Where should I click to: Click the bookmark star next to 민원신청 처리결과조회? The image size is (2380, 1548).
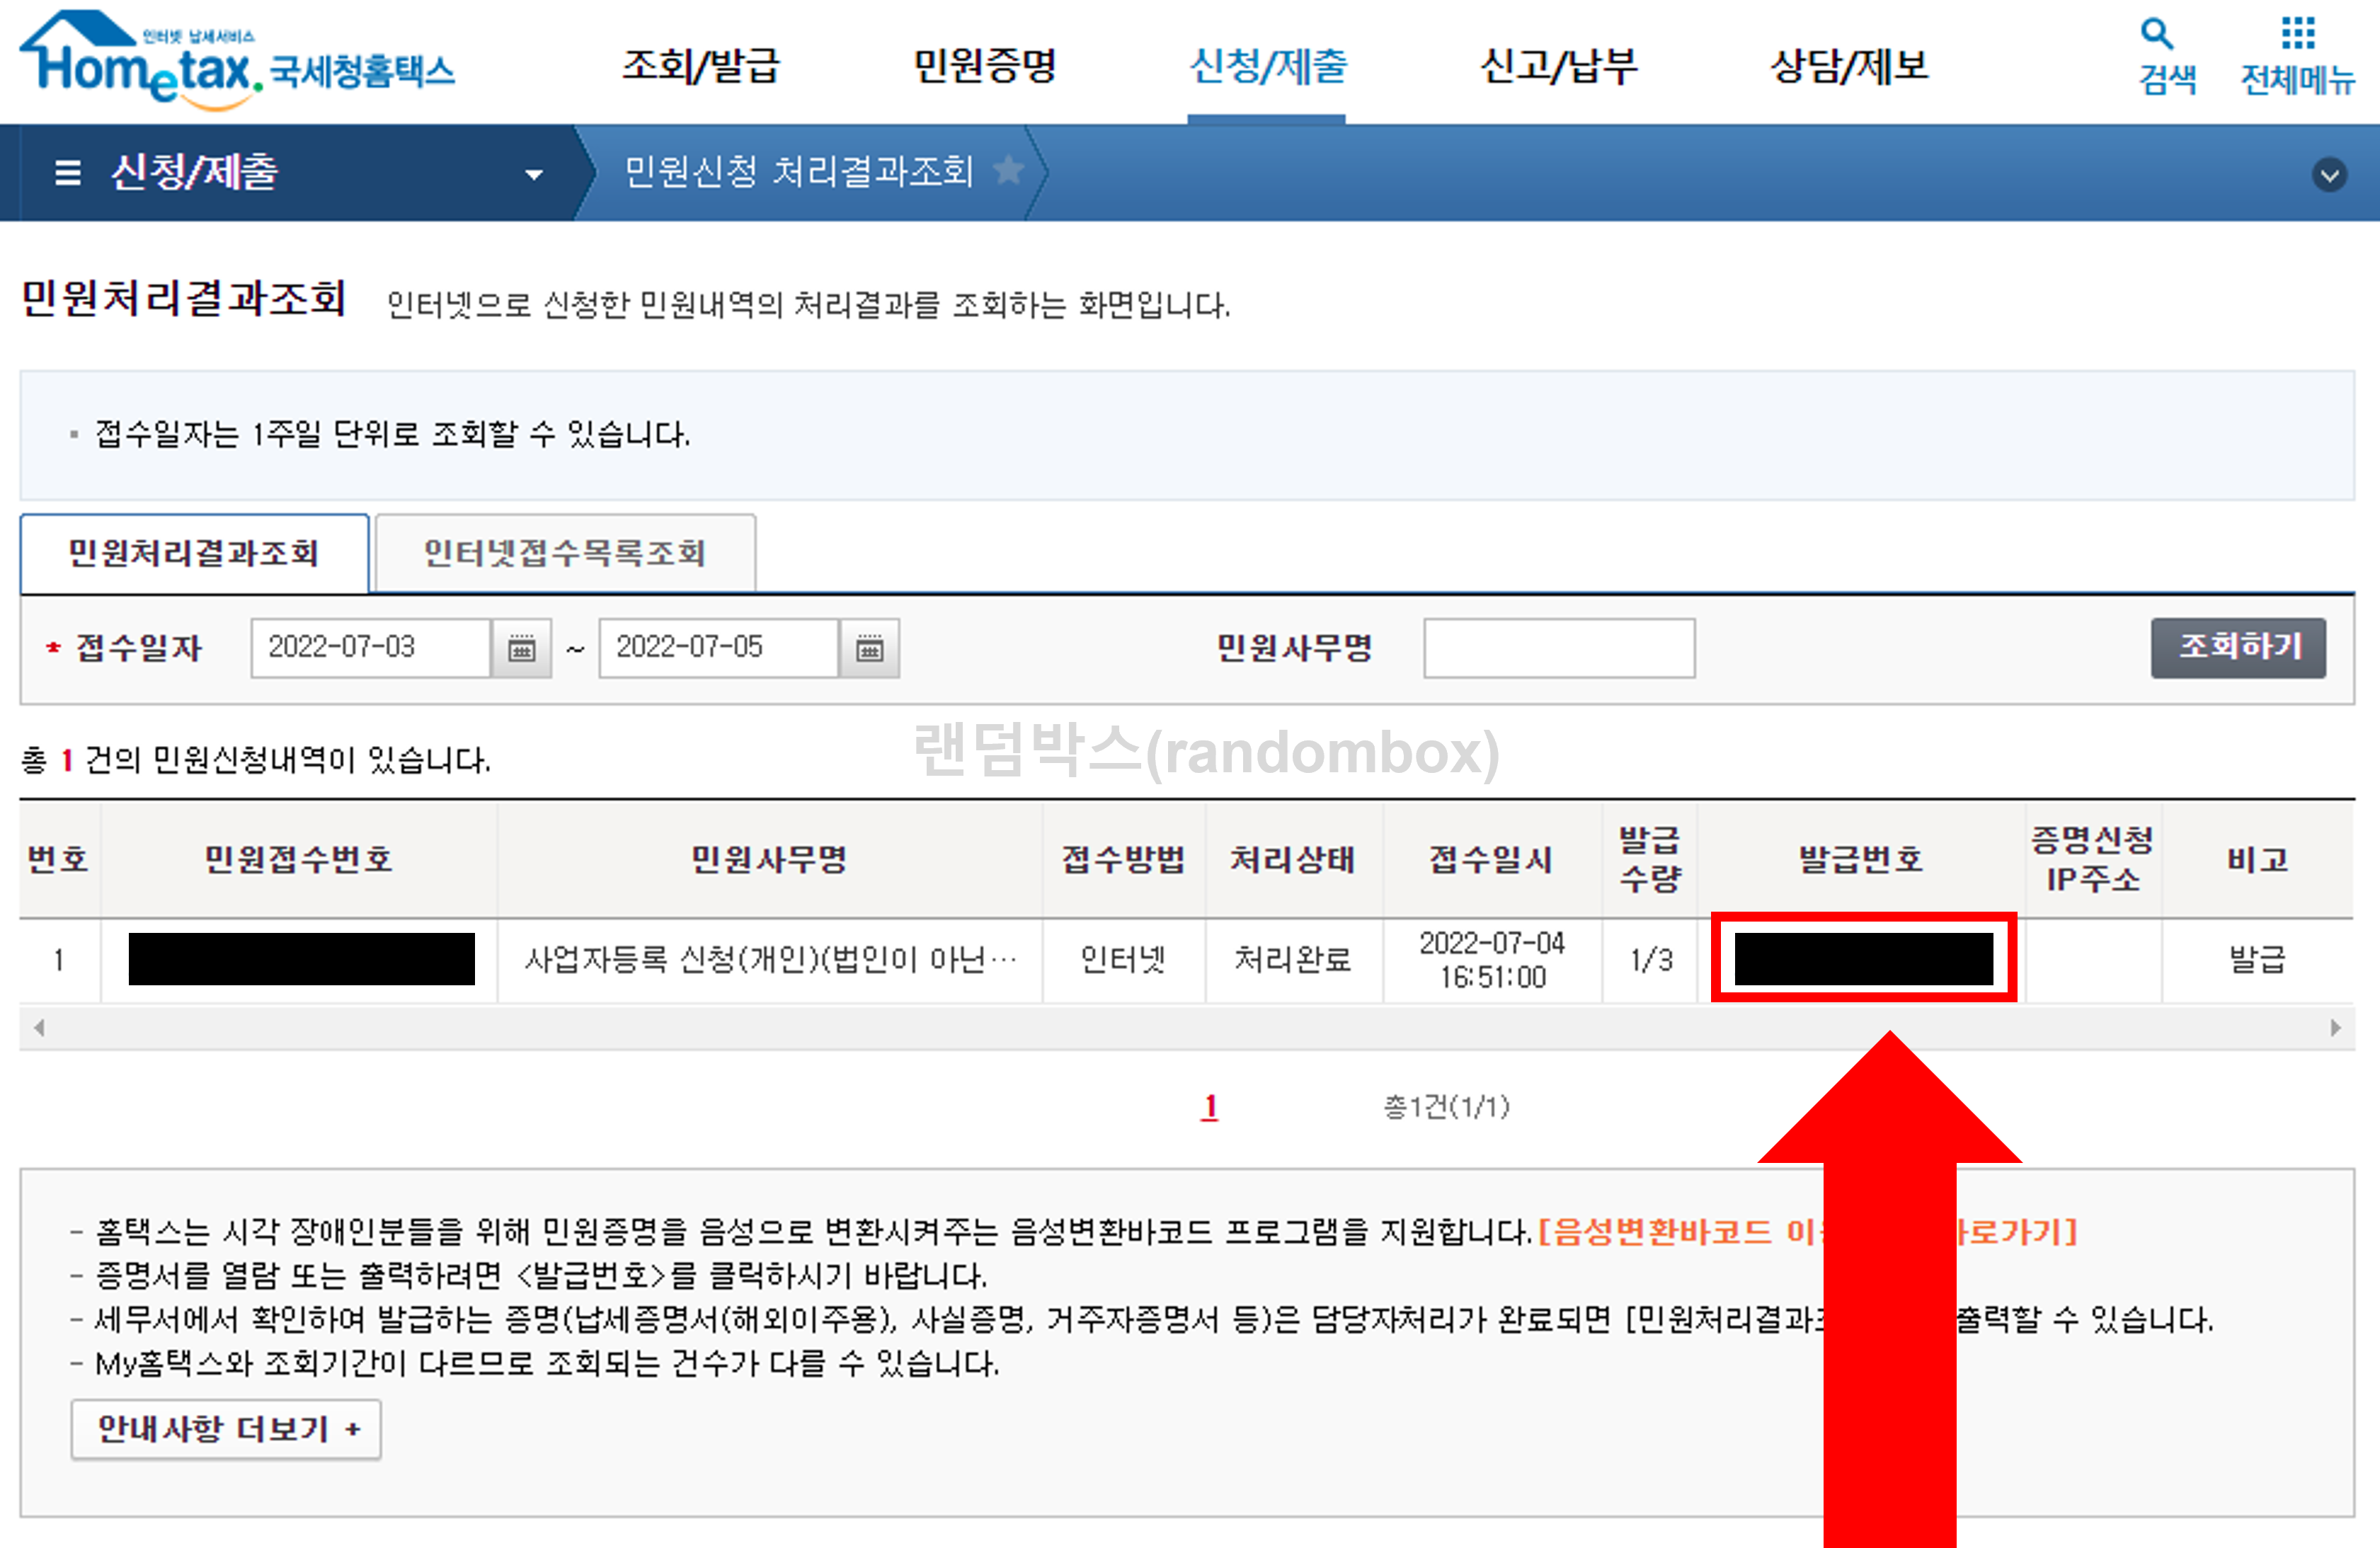pos(1011,171)
